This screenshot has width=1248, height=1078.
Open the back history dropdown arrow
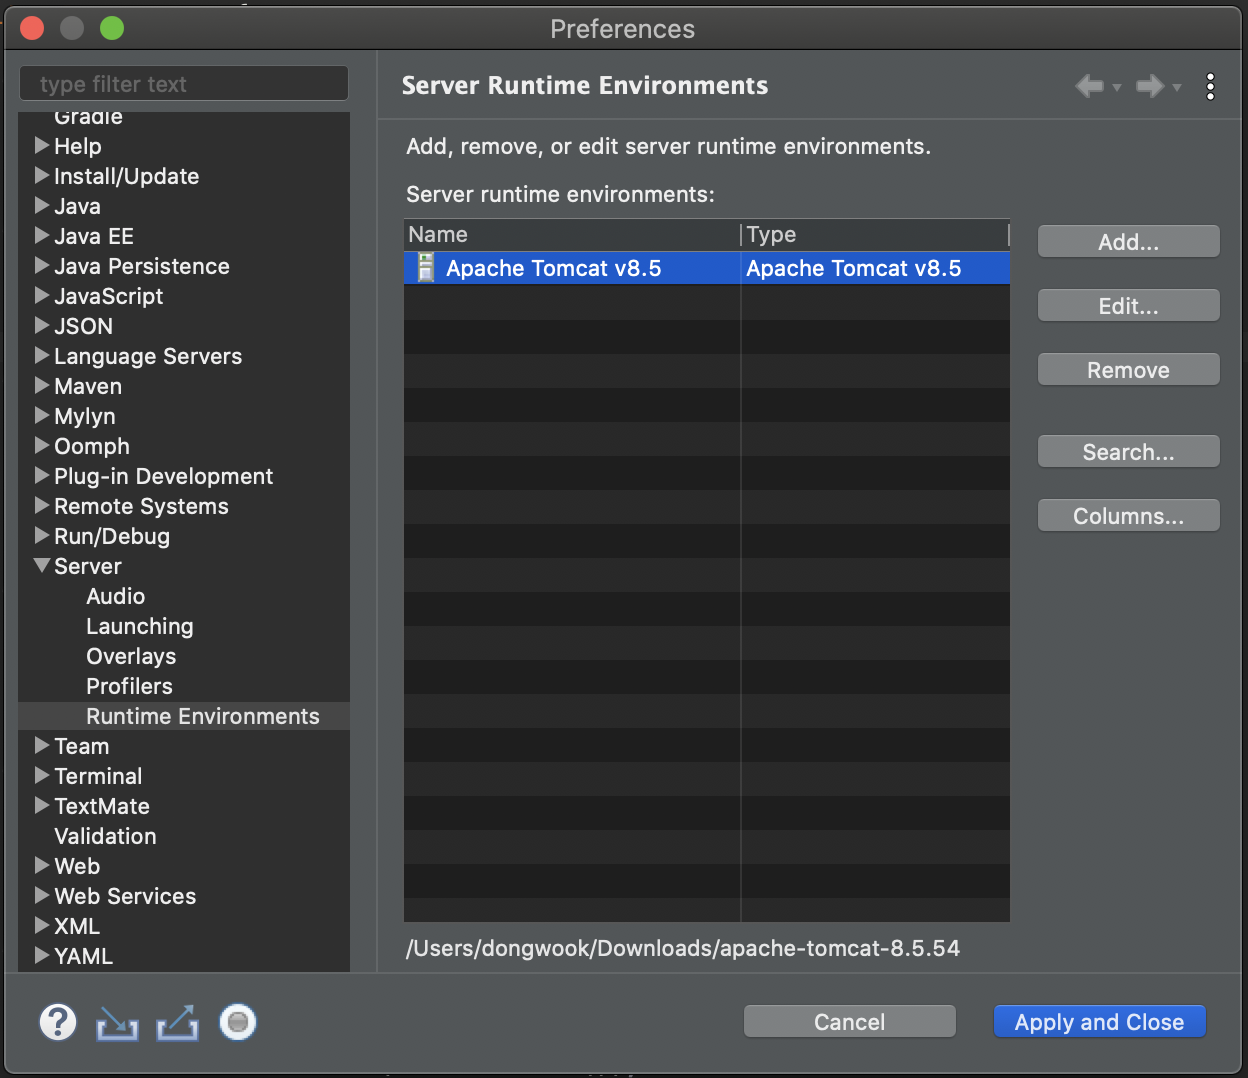1117,88
